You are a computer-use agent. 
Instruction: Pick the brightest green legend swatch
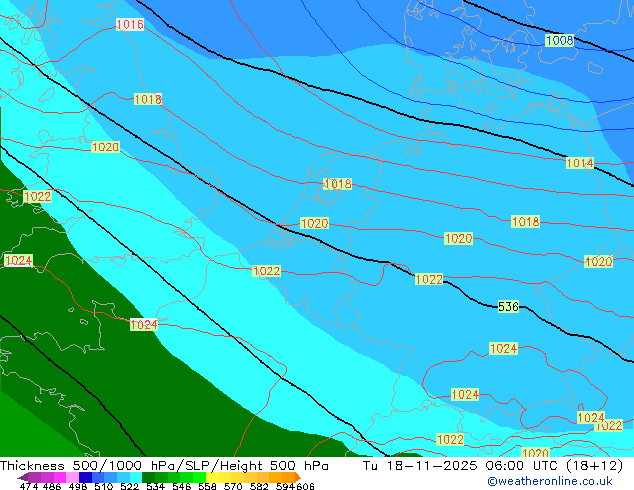[x=200, y=477]
